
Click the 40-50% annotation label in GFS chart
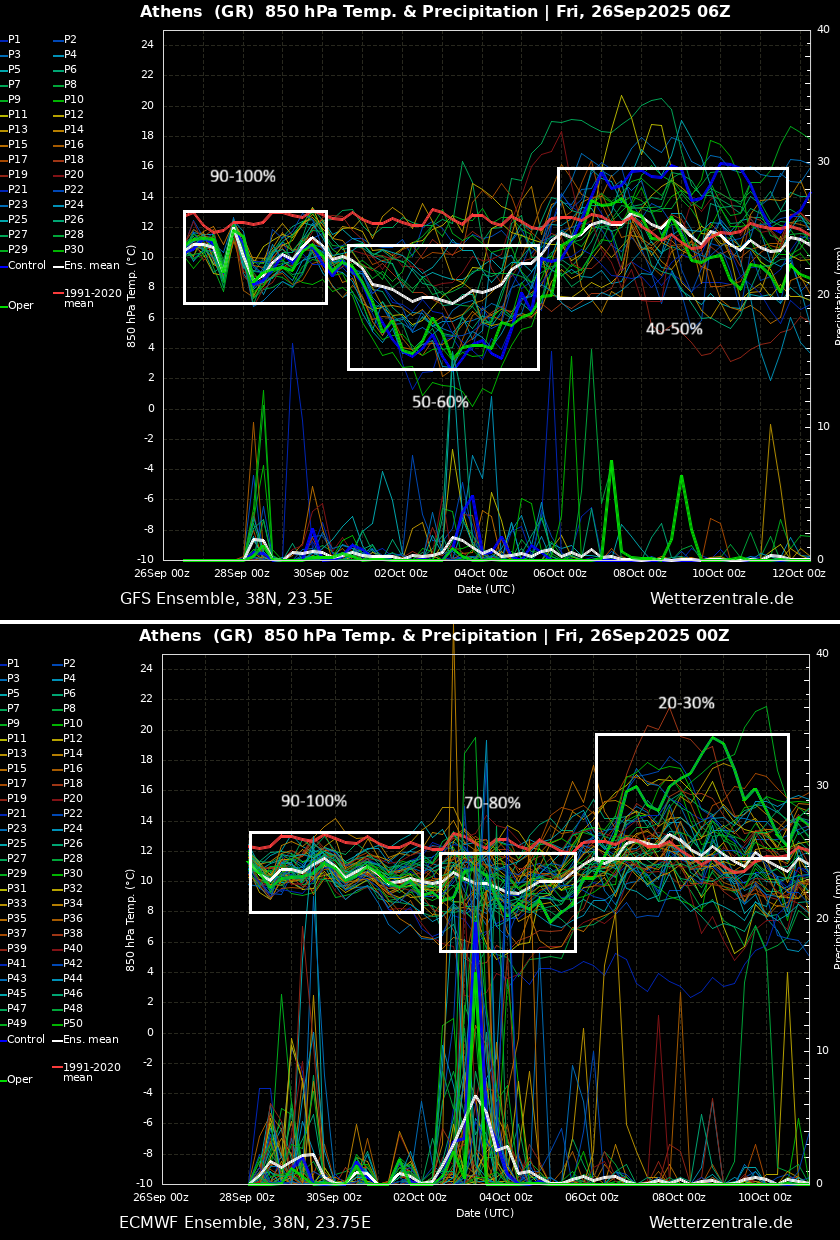(674, 329)
